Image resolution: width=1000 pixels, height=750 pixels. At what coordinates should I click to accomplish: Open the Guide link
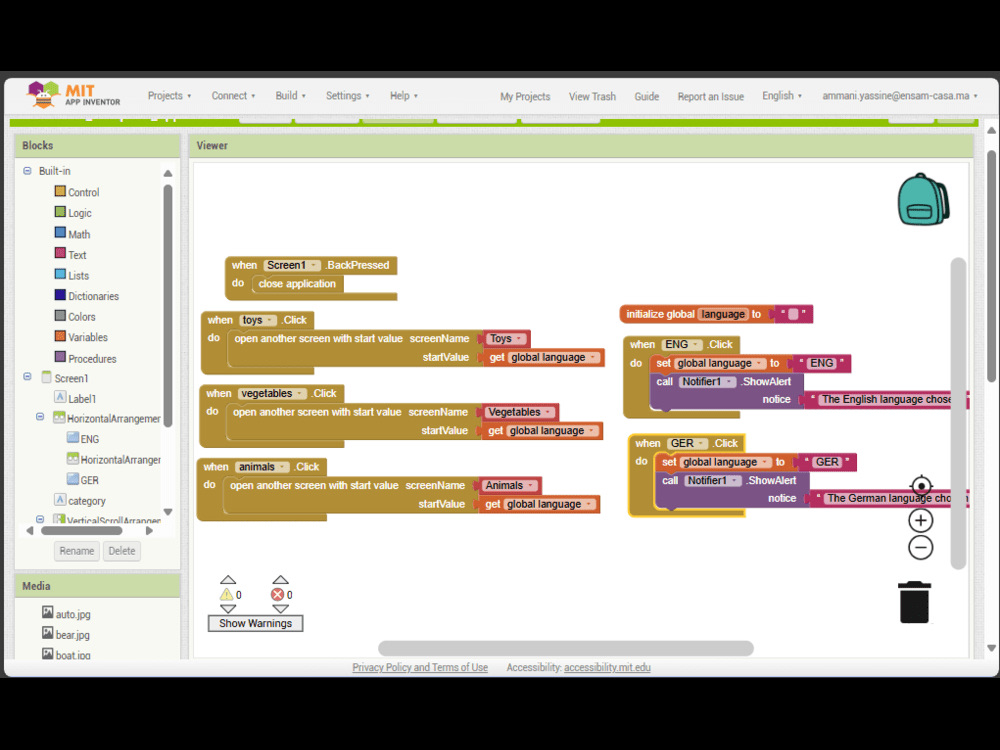click(647, 96)
